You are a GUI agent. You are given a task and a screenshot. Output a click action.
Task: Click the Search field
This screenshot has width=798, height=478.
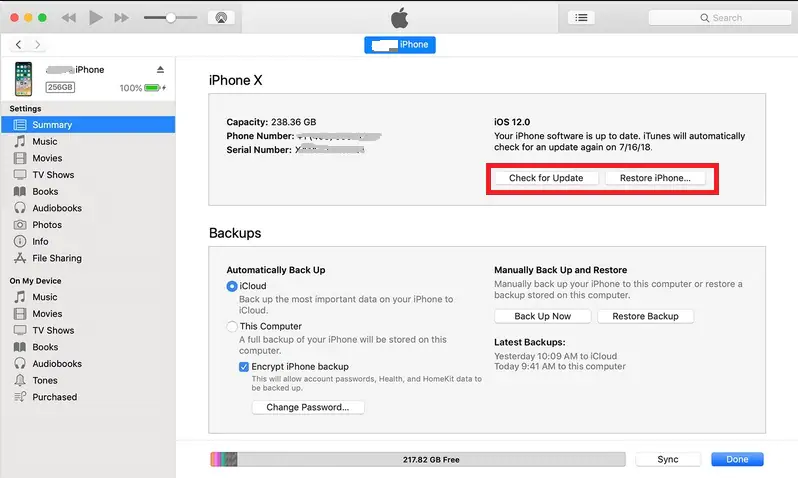click(x=720, y=18)
